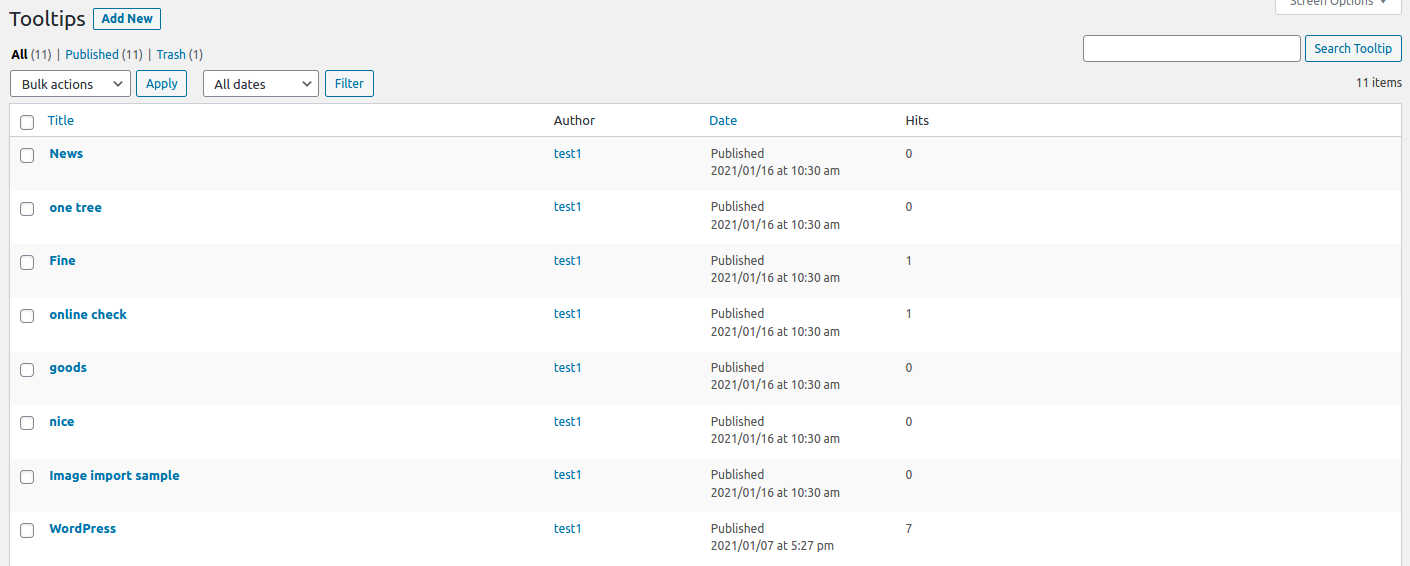Open the one tree tooltip

point(75,208)
